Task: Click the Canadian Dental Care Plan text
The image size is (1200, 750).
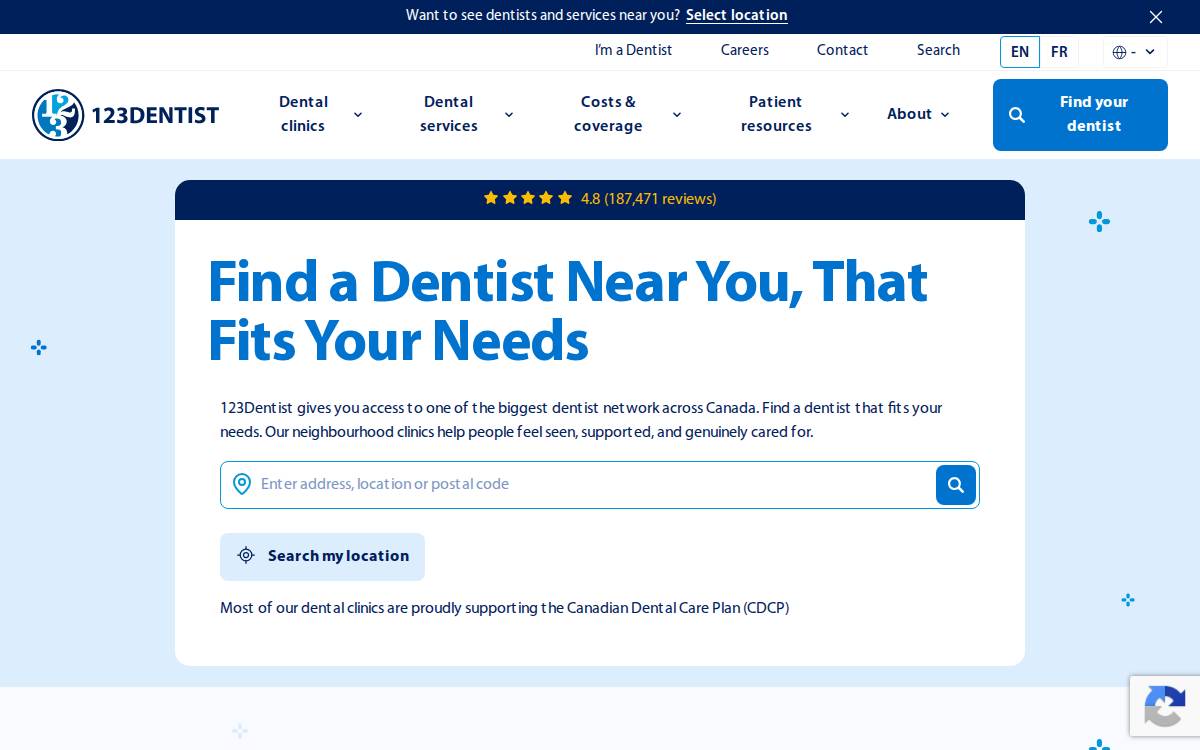Action: (x=678, y=608)
